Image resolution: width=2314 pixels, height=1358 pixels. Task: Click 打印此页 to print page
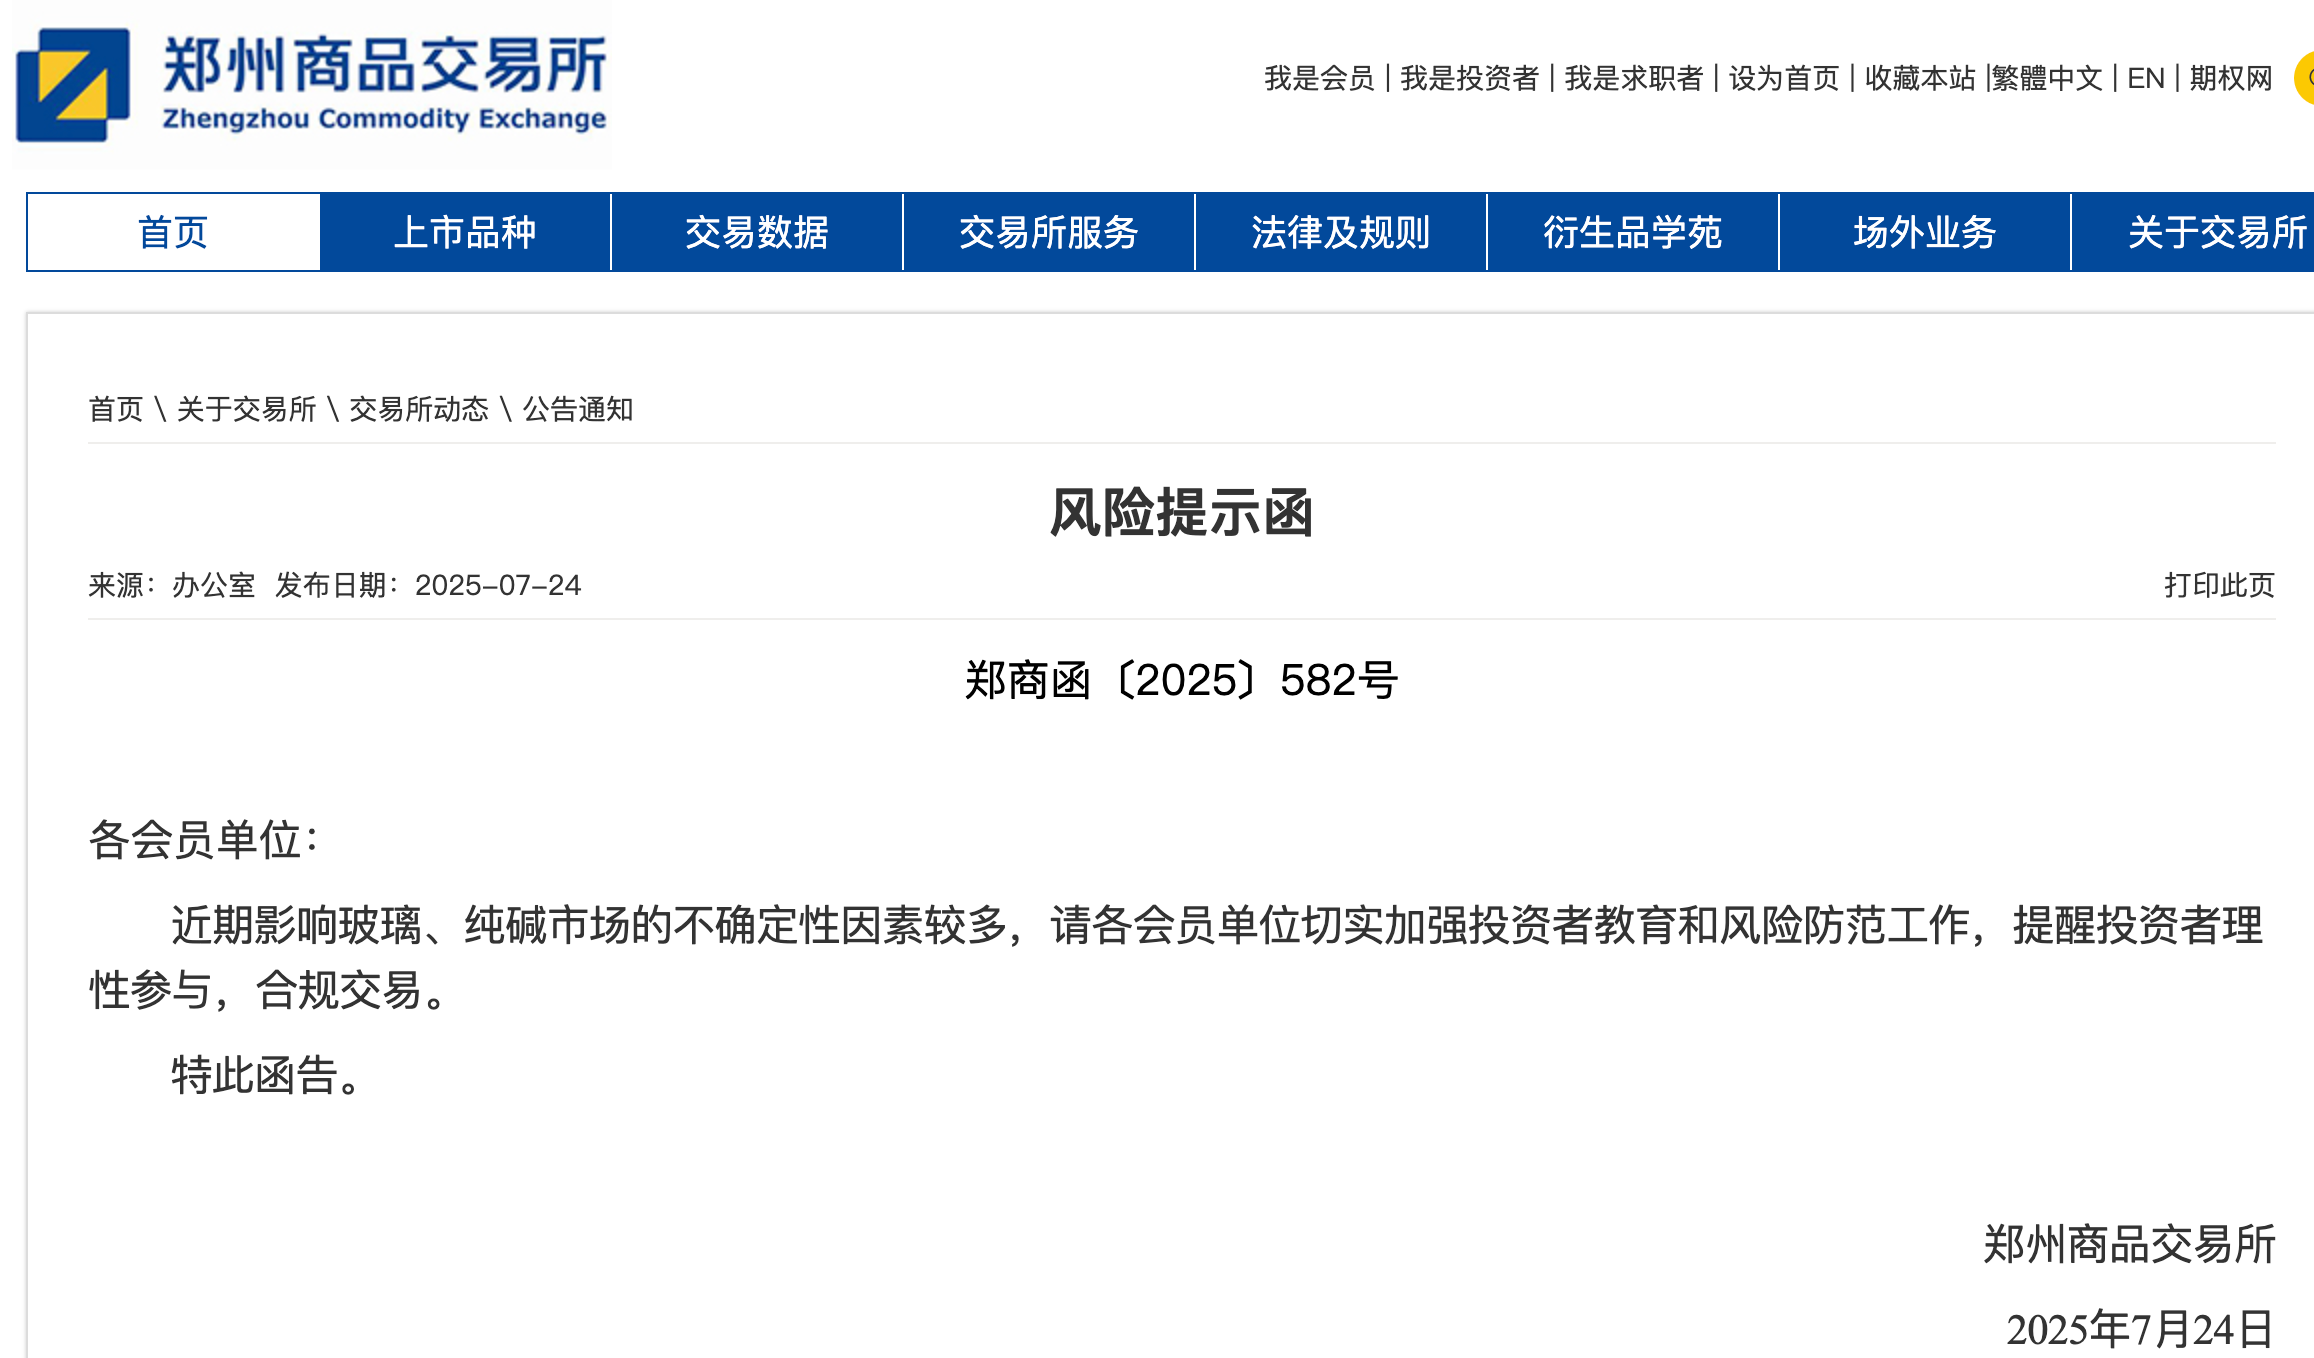(x=2219, y=585)
